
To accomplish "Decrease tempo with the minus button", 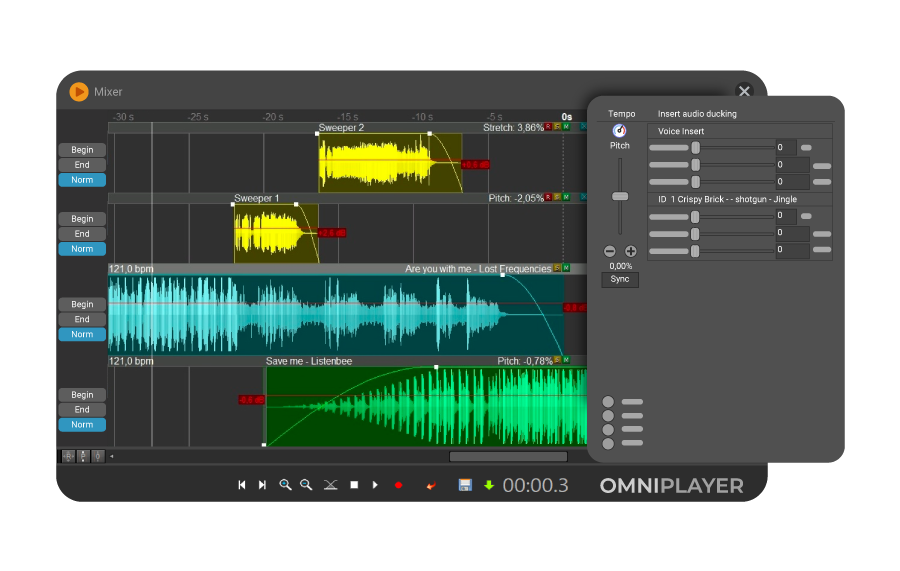I will tap(610, 251).
